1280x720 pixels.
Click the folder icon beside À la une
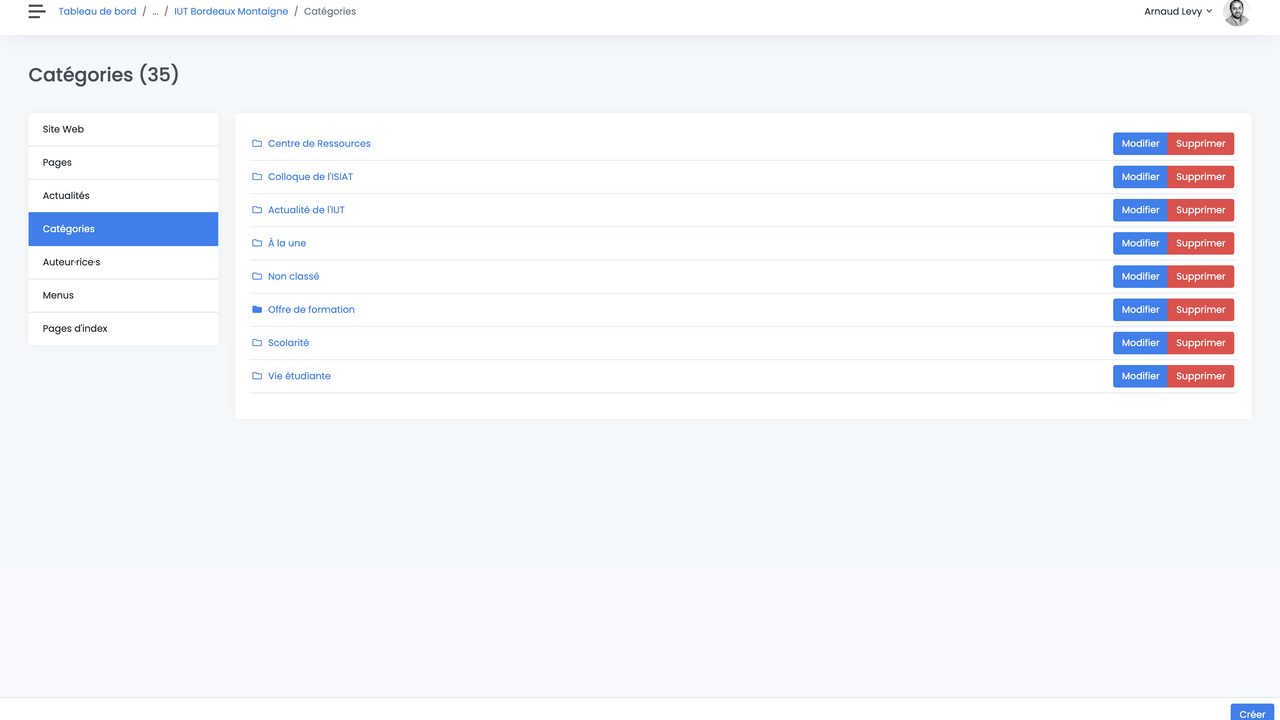click(x=257, y=243)
